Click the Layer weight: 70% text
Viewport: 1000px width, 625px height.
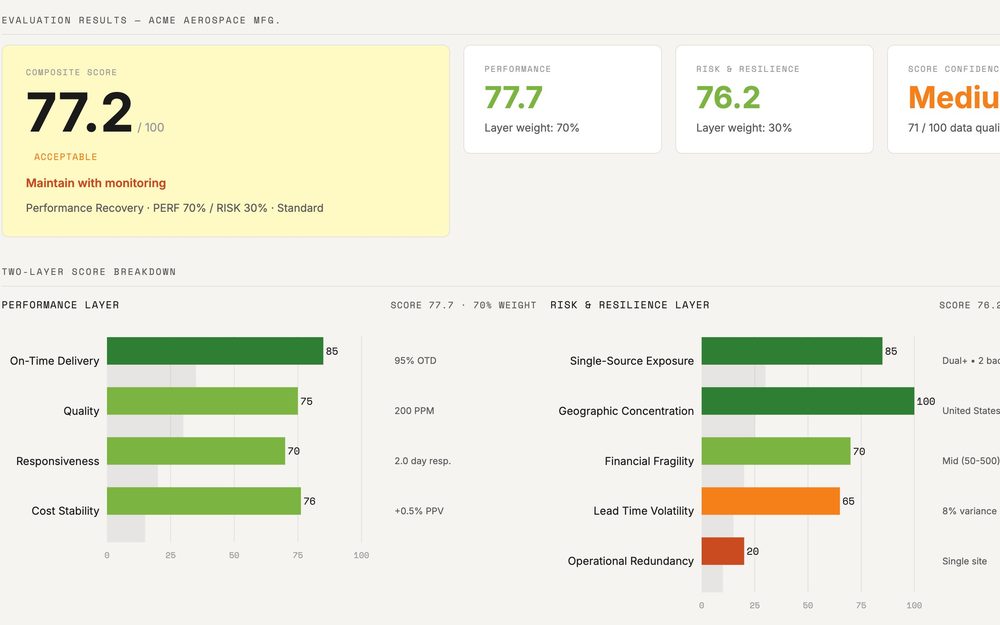532,128
